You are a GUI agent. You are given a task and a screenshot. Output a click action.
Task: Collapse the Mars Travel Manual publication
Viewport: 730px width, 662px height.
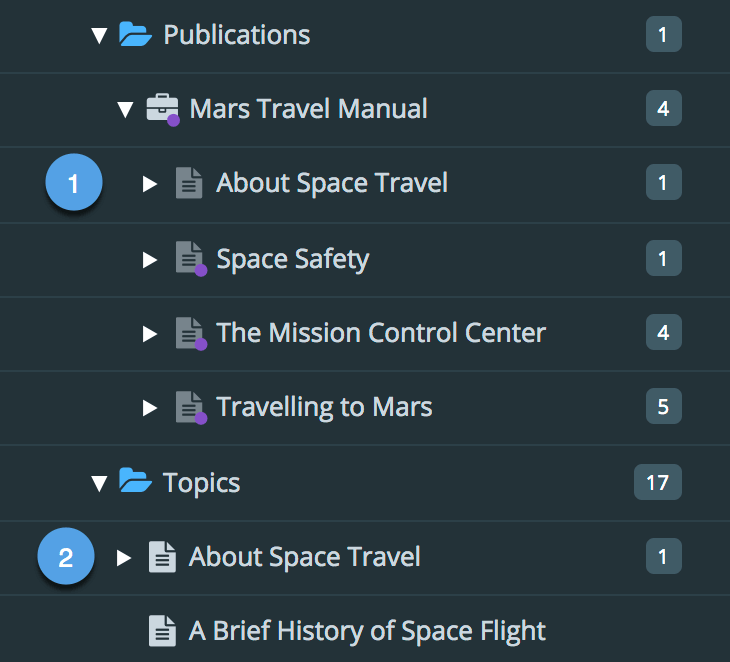125,109
